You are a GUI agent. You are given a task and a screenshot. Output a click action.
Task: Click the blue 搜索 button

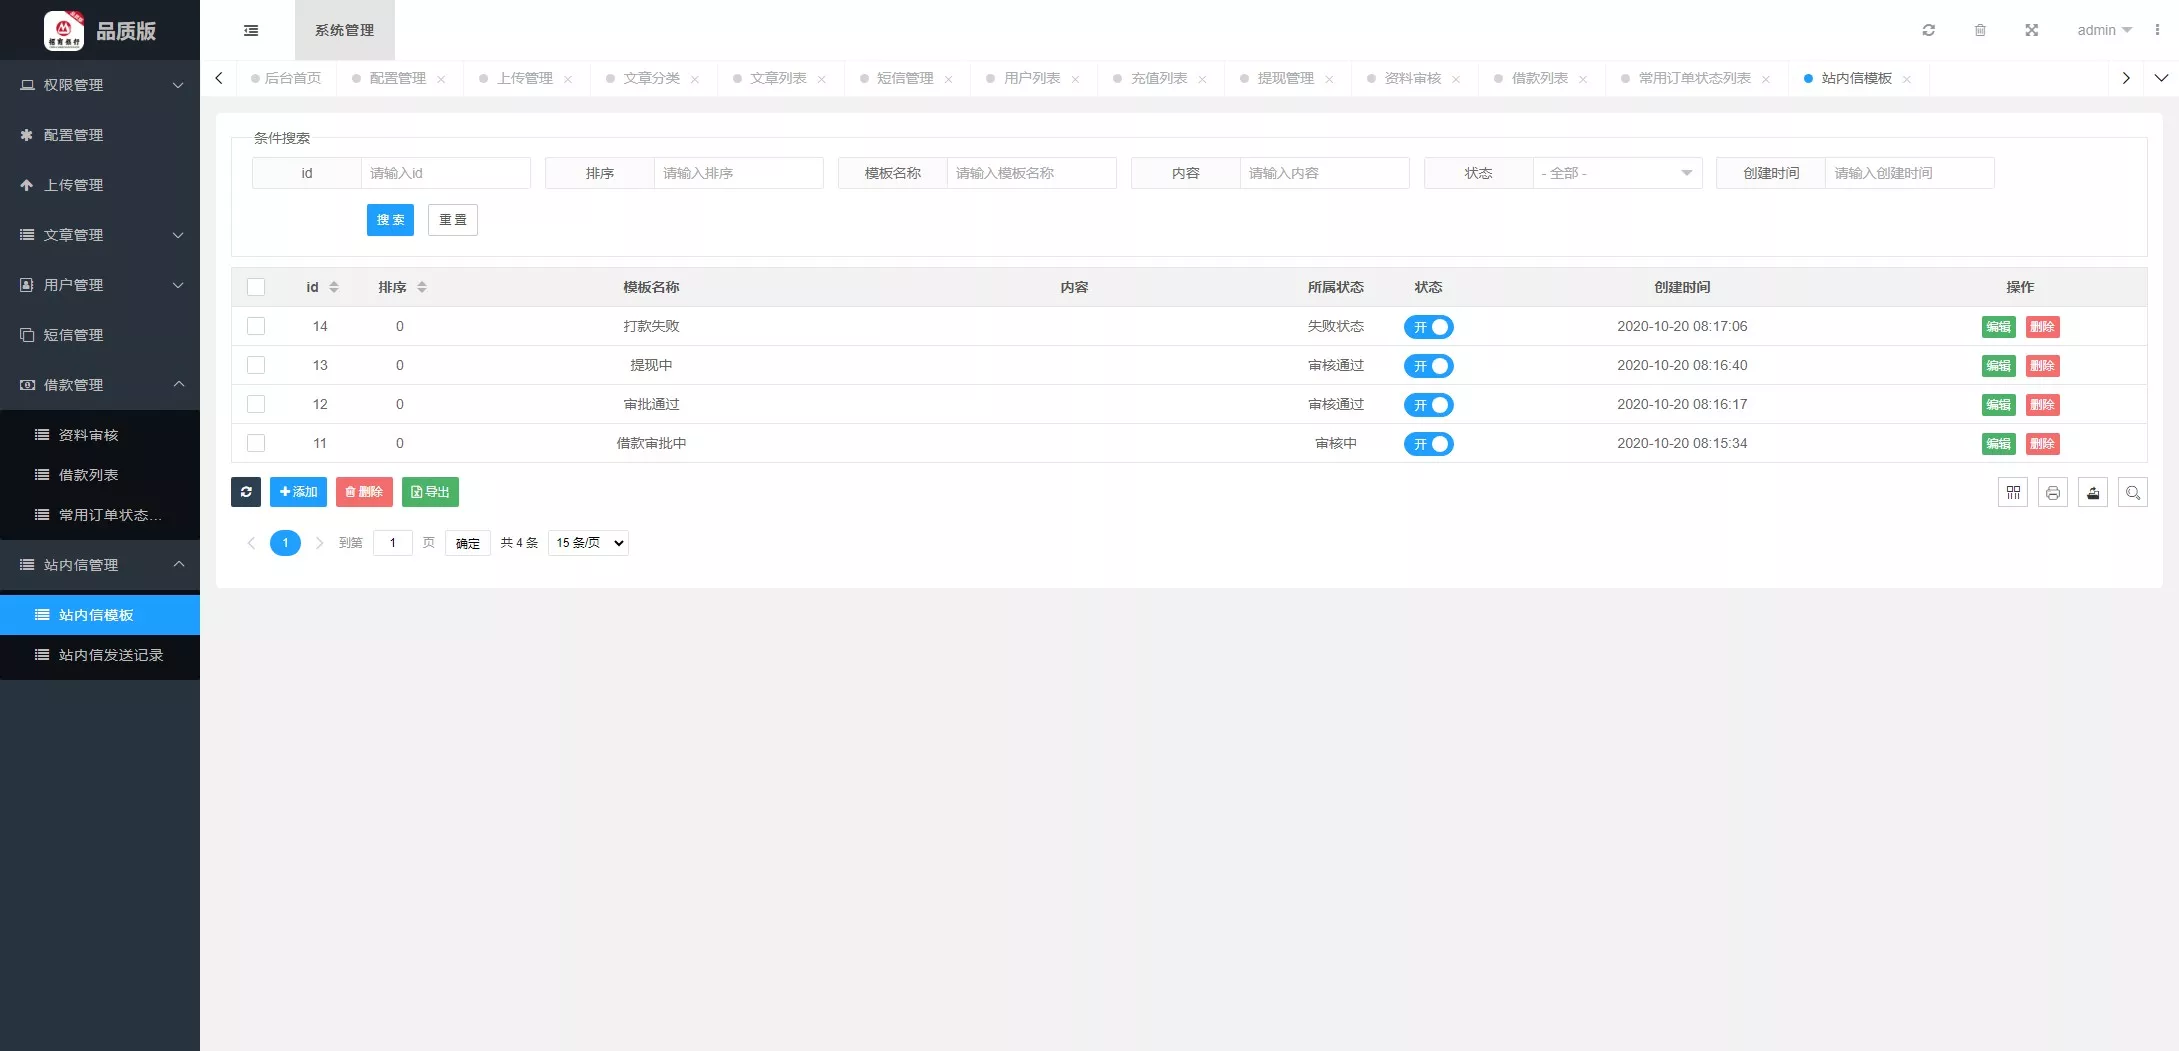pyautogui.click(x=390, y=220)
